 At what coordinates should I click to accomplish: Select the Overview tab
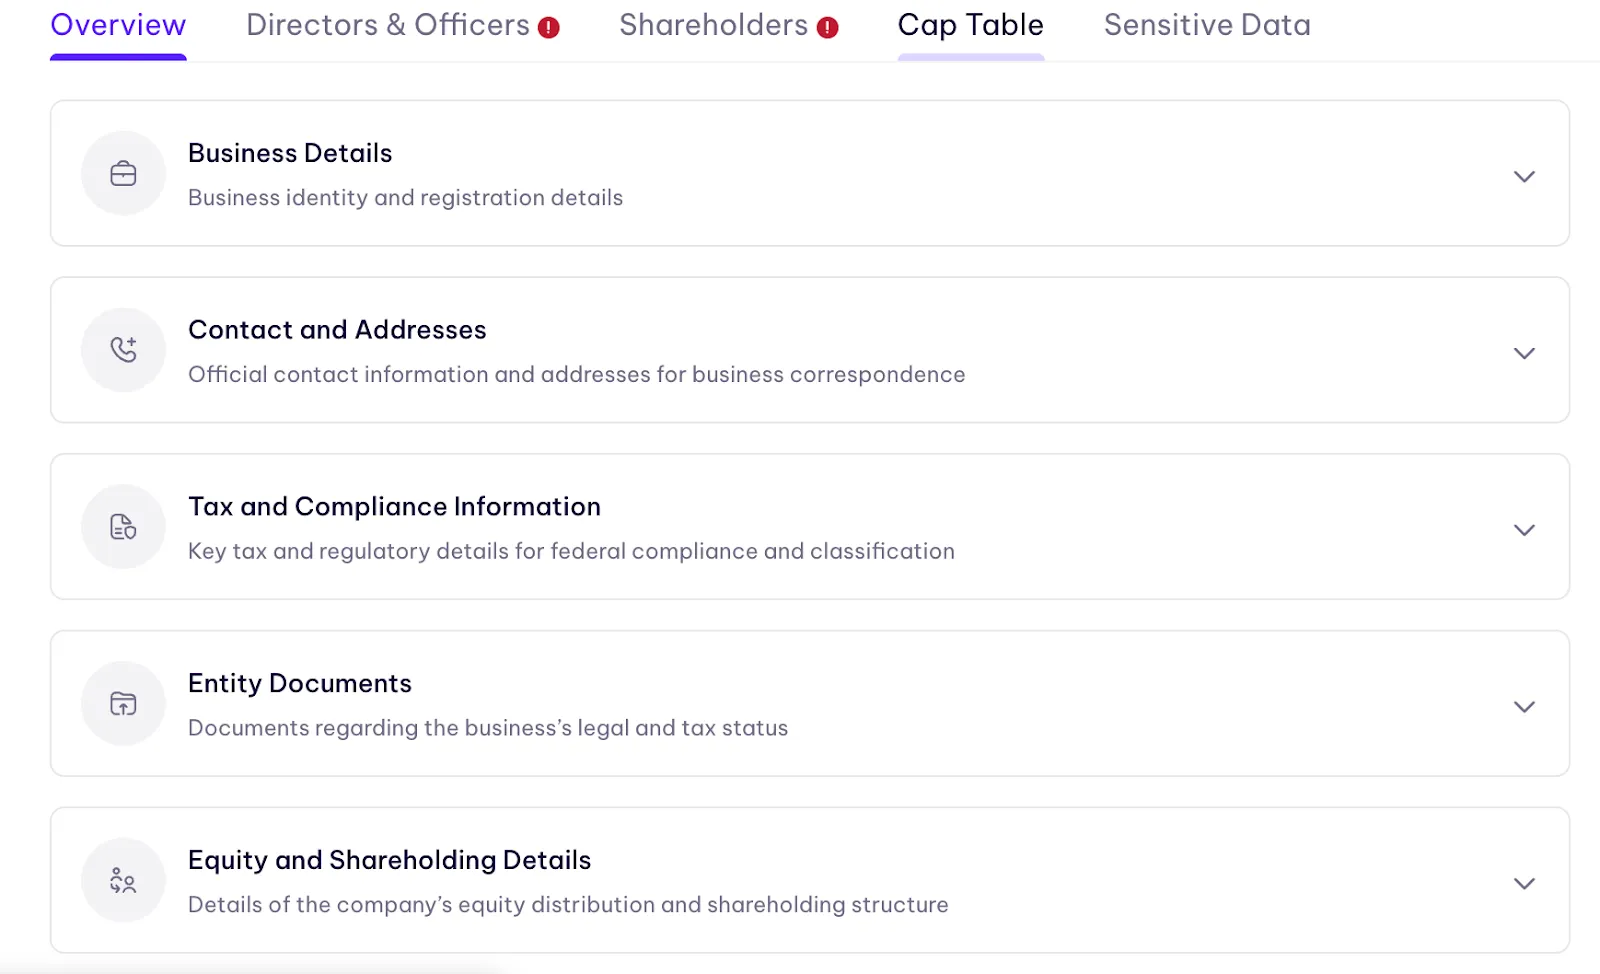[x=118, y=25]
